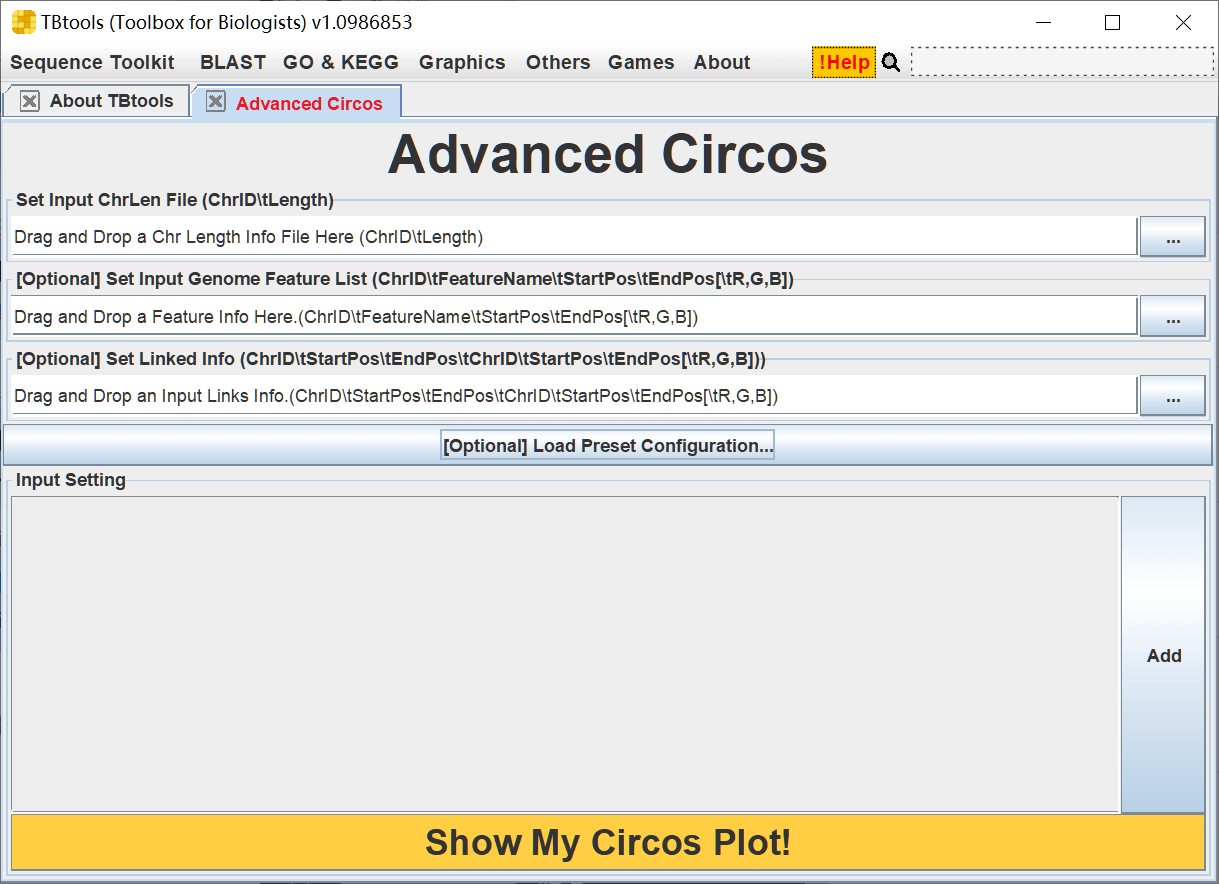Open the GO & KEGG menu
The height and width of the screenshot is (884, 1219).
[341, 62]
